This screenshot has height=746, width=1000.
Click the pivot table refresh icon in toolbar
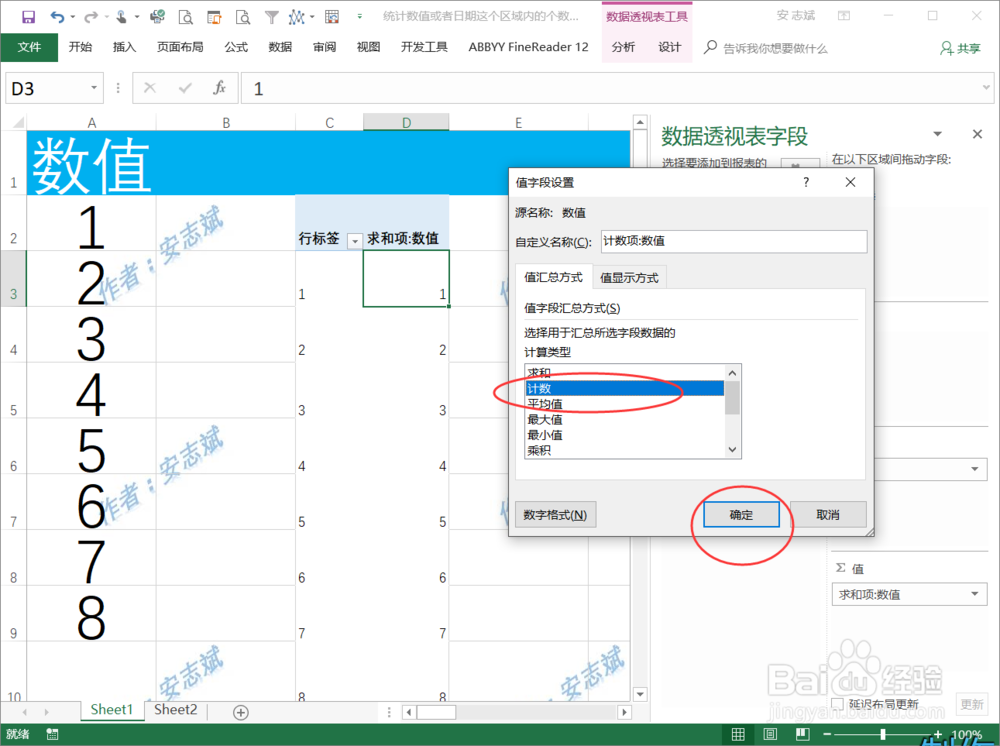pyautogui.click(x=332, y=17)
